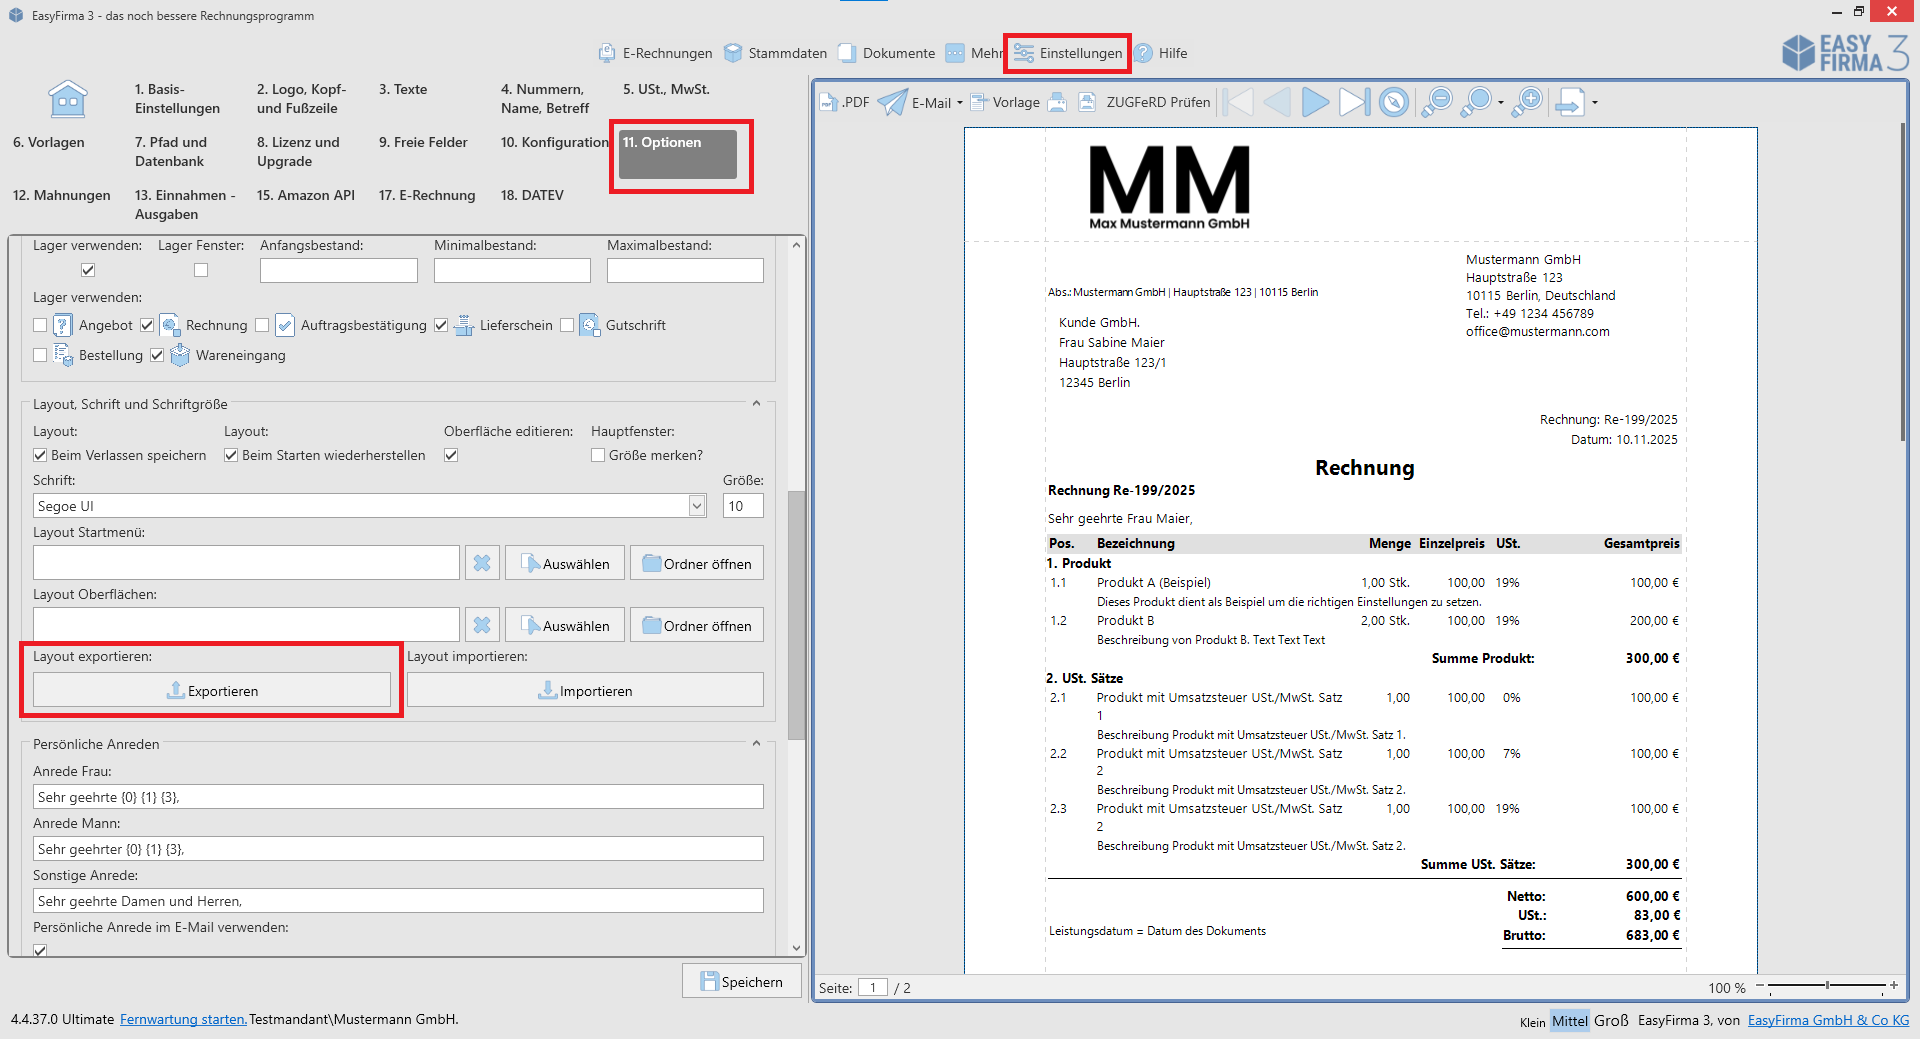Toggle 'Beim Verlassen speichern' checkbox
This screenshot has height=1039, width=1920.
(x=40, y=455)
